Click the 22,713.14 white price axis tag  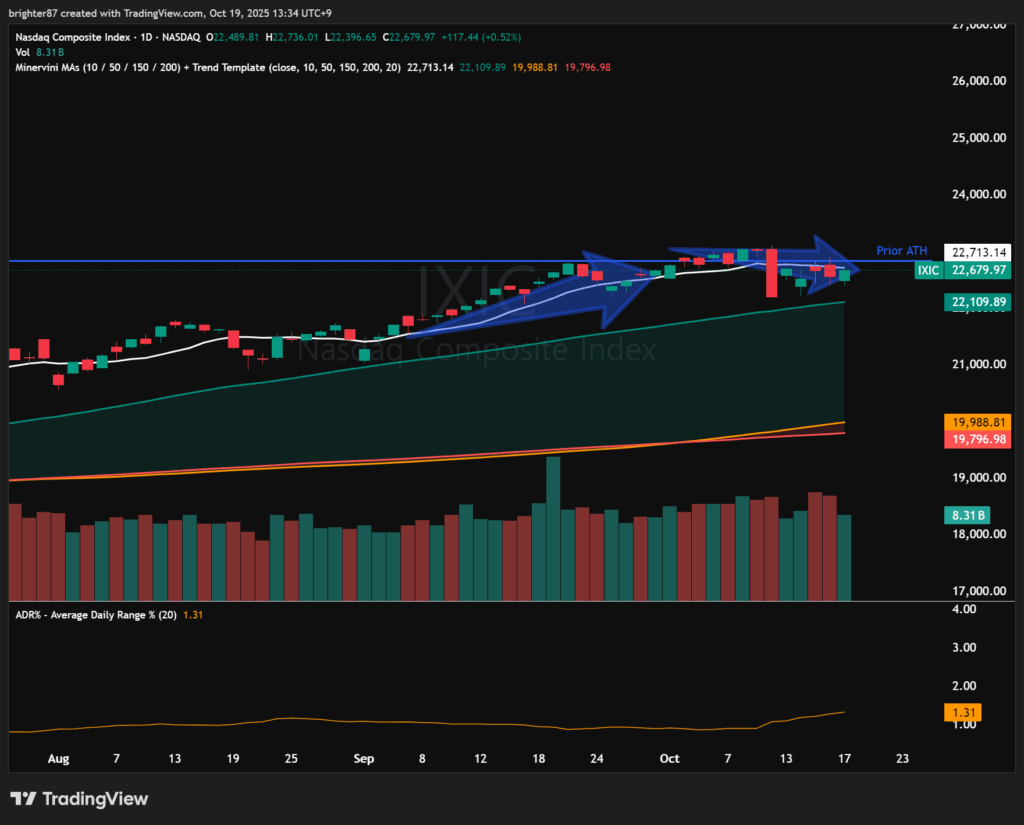(979, 252)
